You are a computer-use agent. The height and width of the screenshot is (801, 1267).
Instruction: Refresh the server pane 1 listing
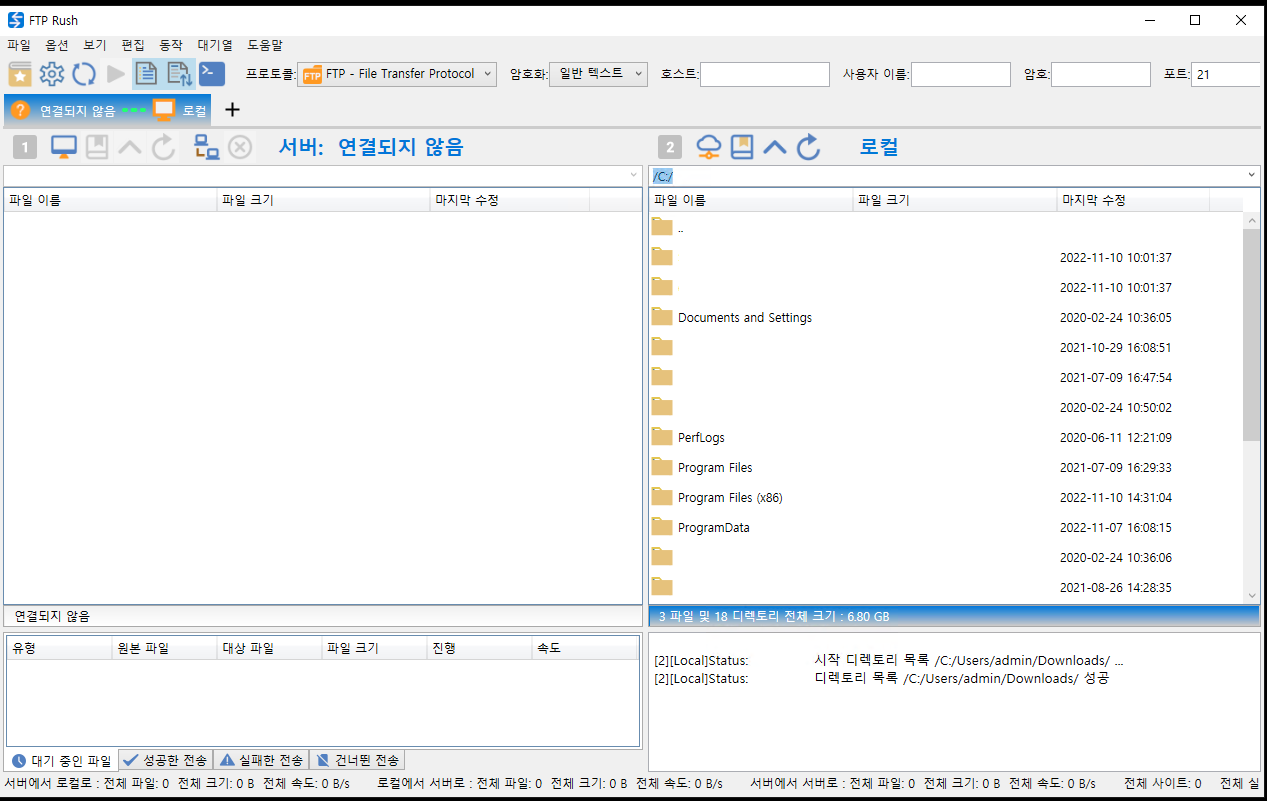(163, 147)
